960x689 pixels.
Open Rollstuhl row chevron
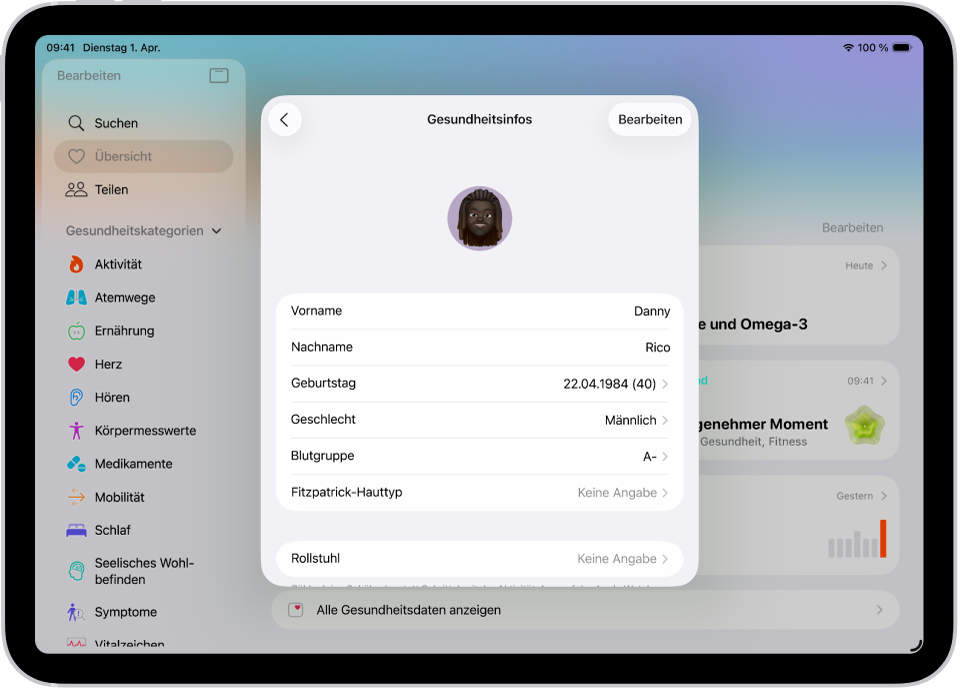coord(665,559)
